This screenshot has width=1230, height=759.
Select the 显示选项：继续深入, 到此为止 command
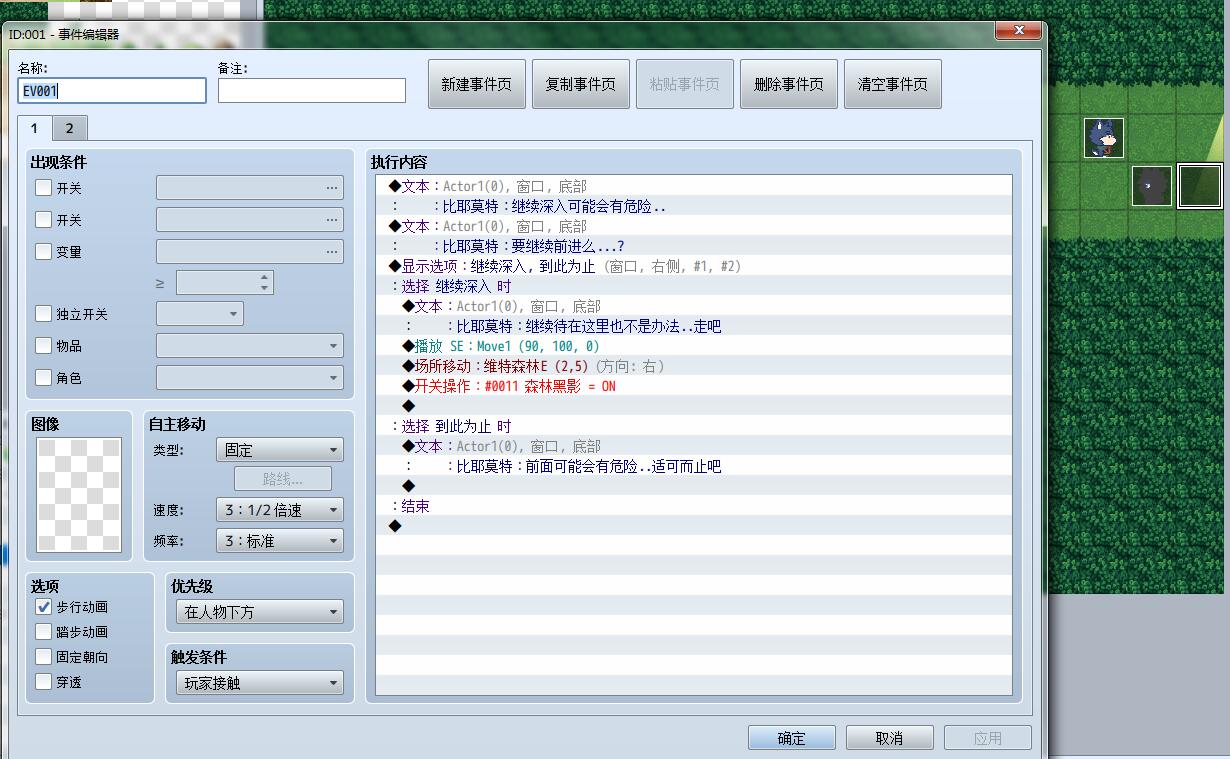point(694,266)
